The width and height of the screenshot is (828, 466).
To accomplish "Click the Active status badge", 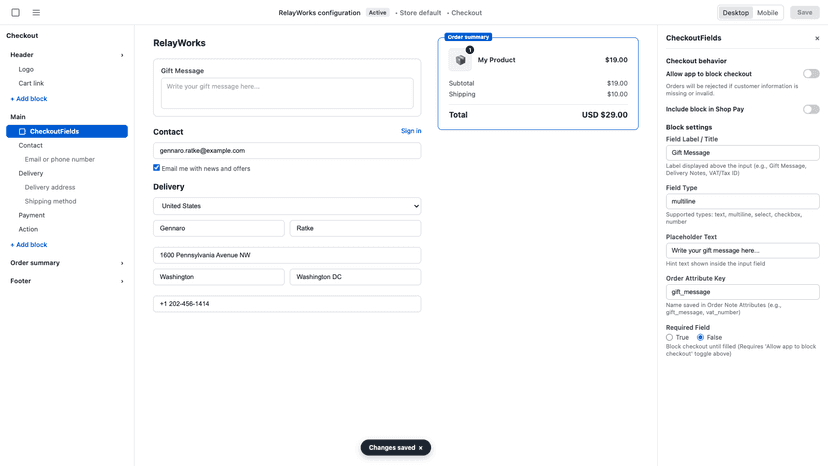I will click(378, 13).
